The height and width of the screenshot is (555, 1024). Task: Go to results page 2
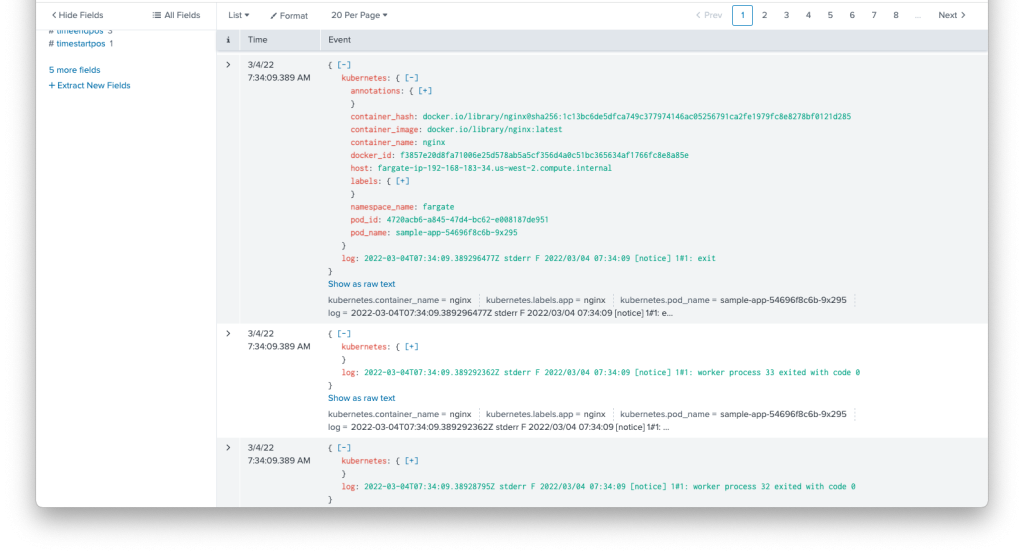tap(764, 15)
